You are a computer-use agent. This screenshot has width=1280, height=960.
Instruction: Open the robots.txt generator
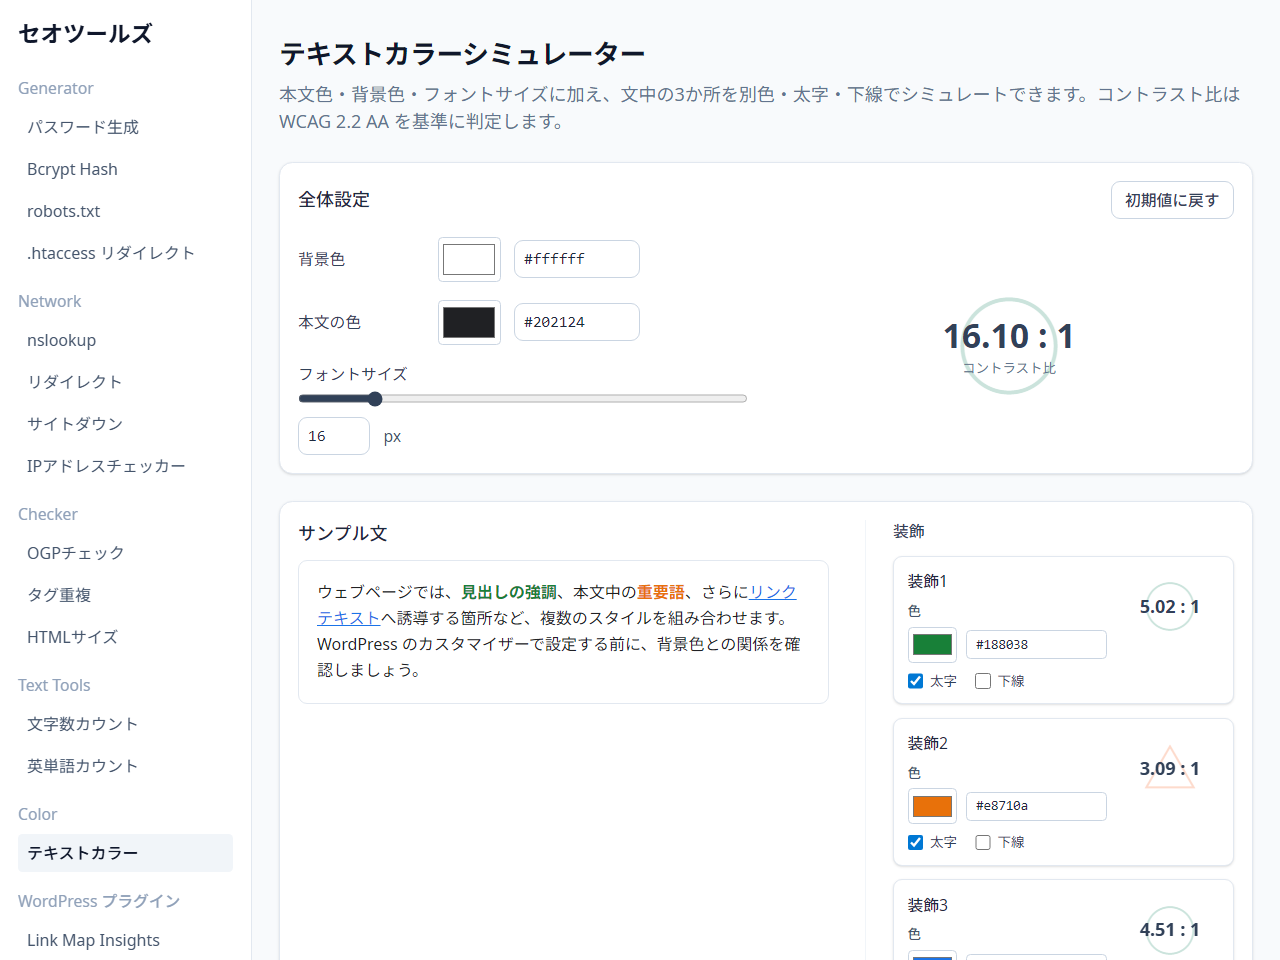(x=63, y=211)
